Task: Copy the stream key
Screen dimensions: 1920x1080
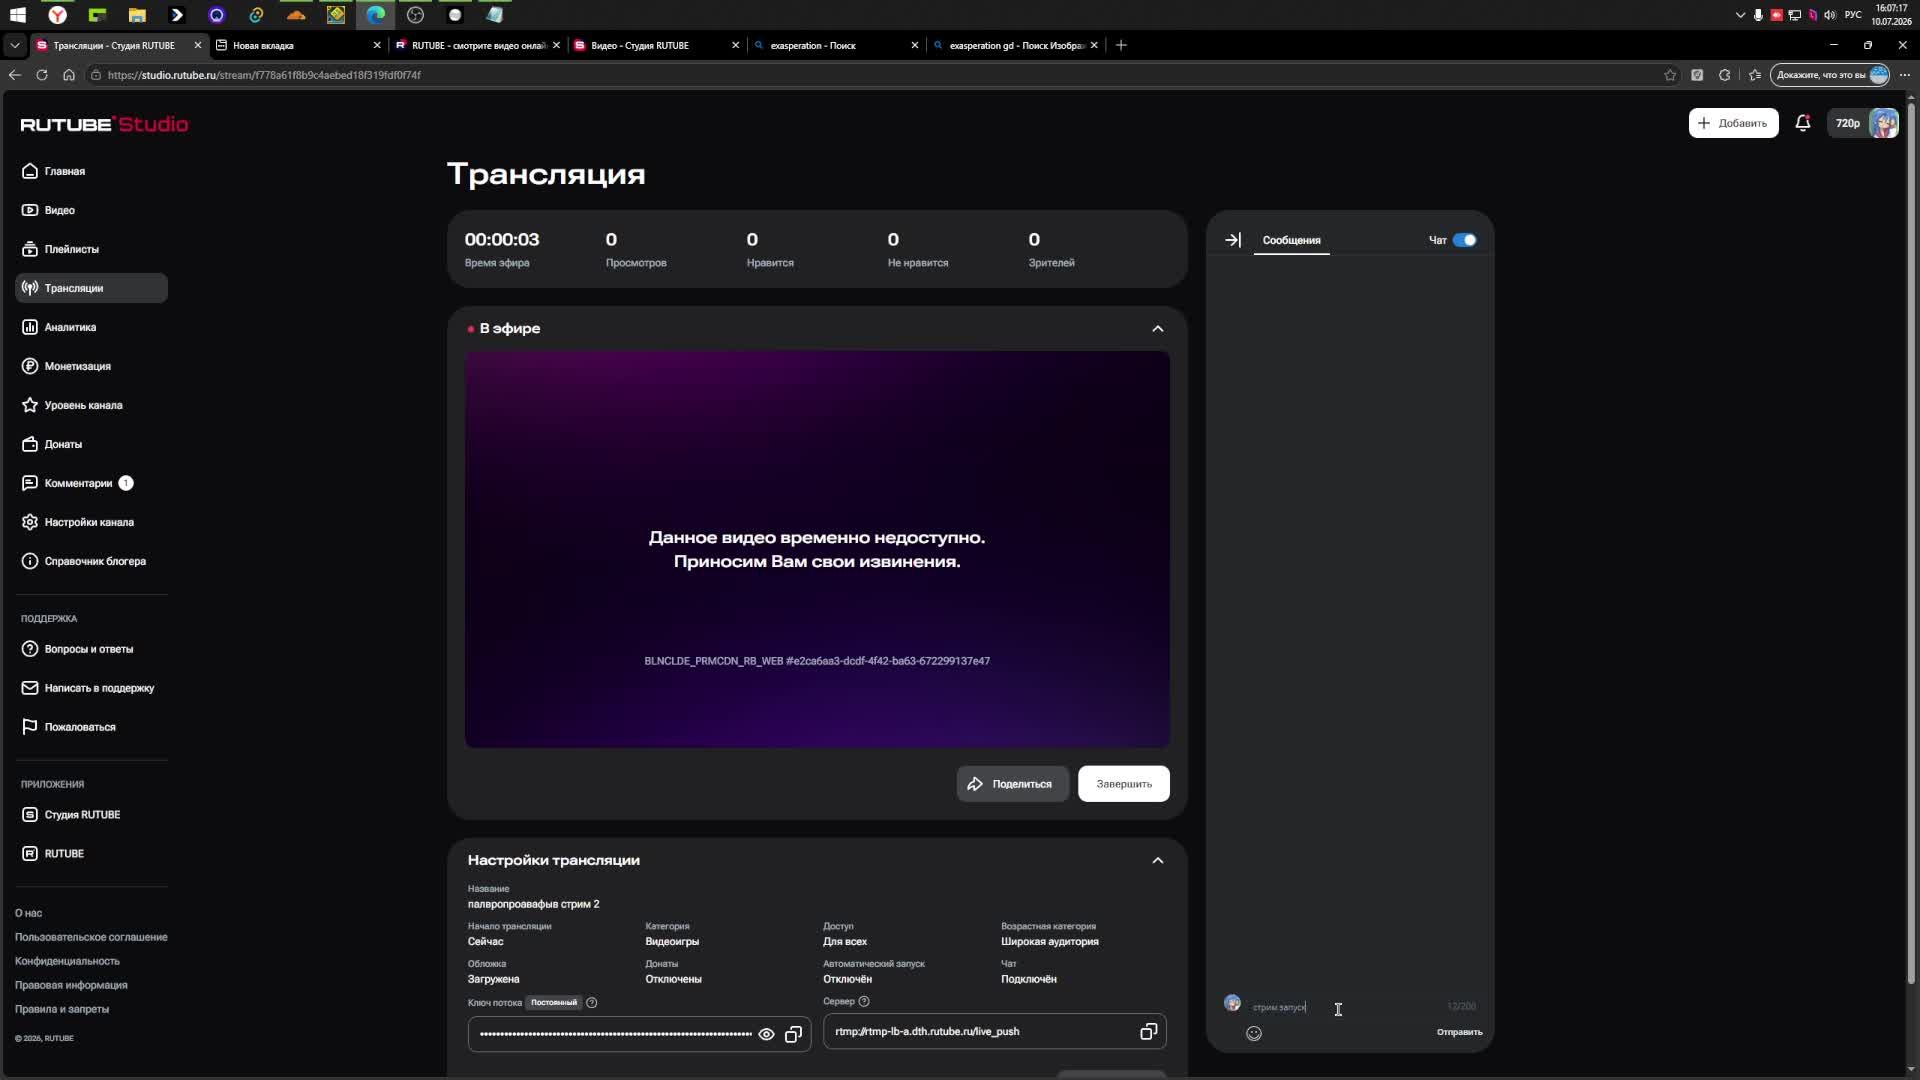Action: pos(793,1035)
